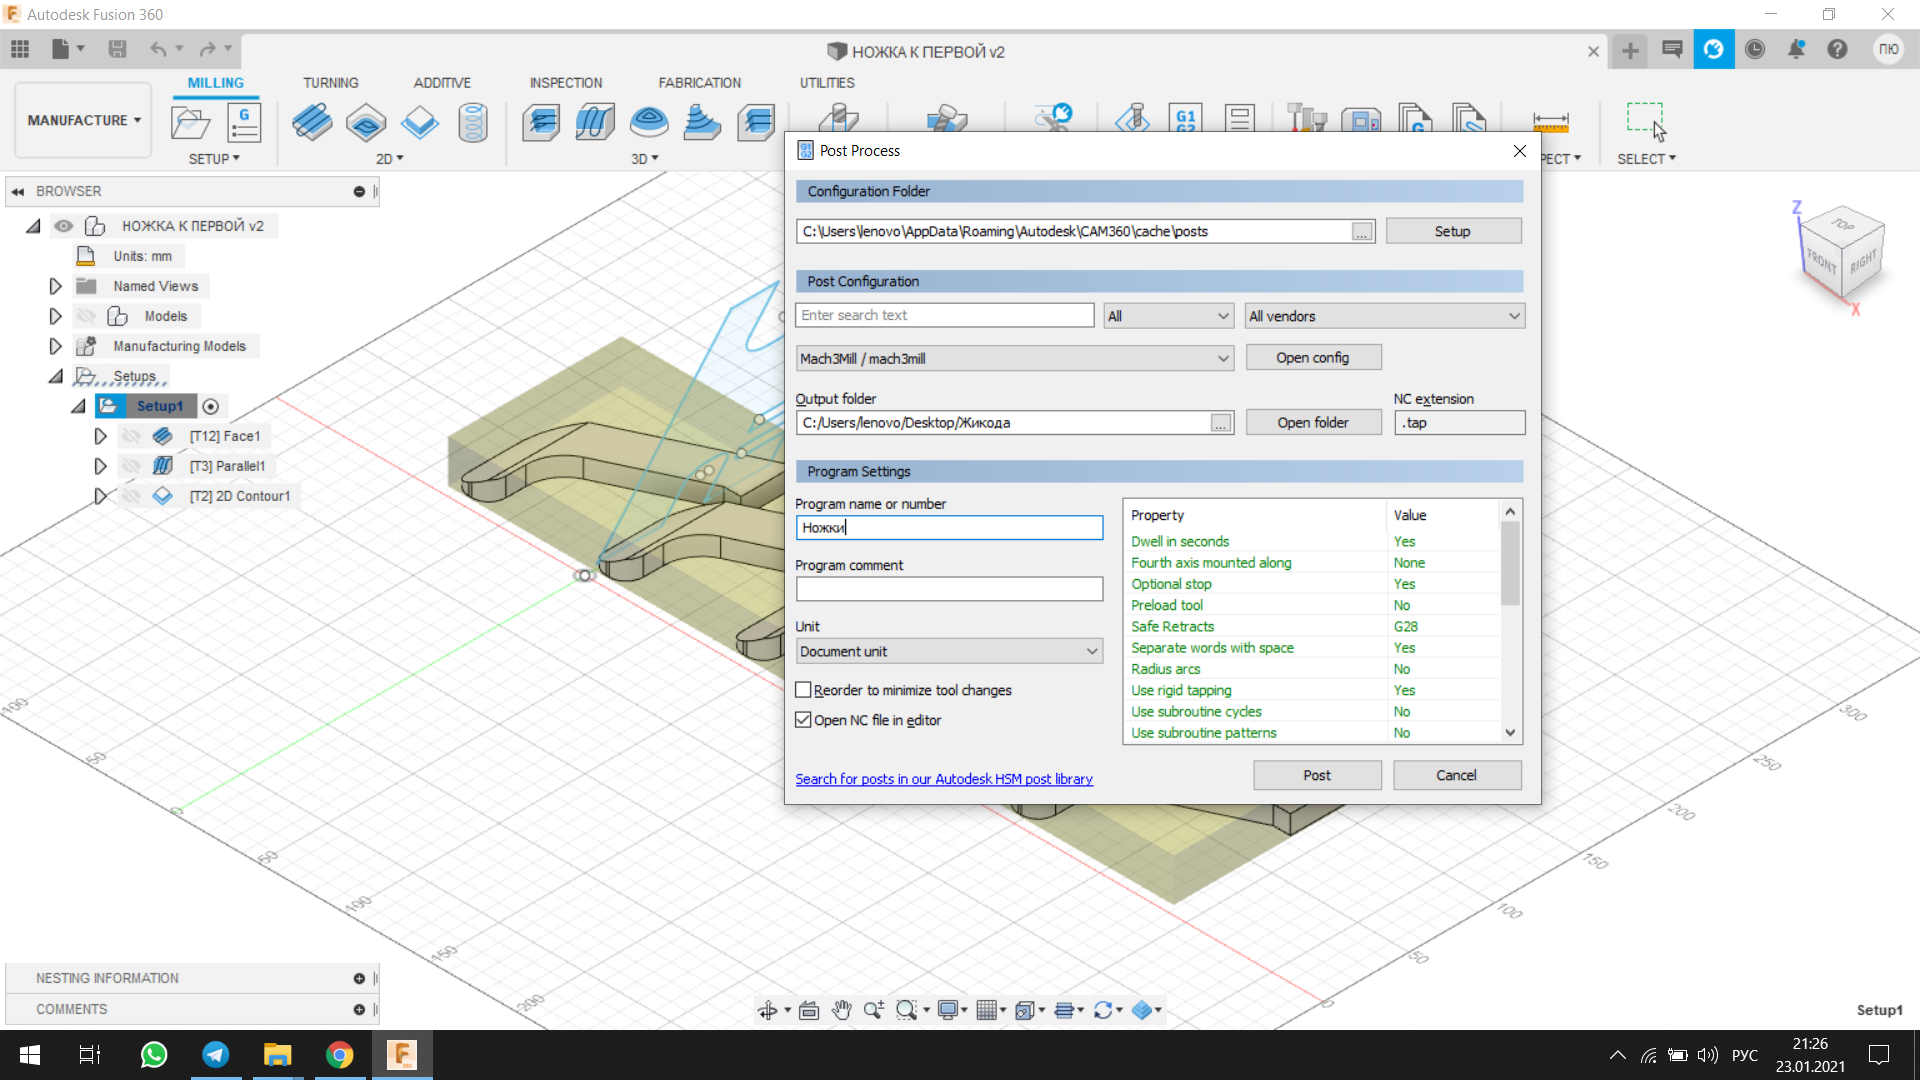This screenshot has height=1080, width=1920.
Task: Toggle visibility eye of НОЖКА К ПЕРВОЙ v2
Action: click(63, 226)
